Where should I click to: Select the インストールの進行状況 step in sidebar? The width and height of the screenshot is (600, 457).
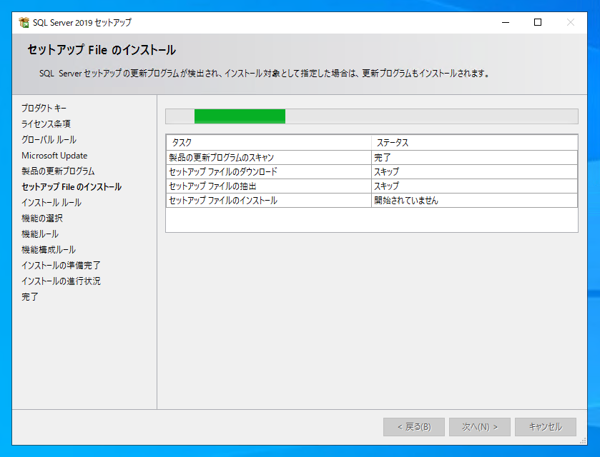click(61, 281)
